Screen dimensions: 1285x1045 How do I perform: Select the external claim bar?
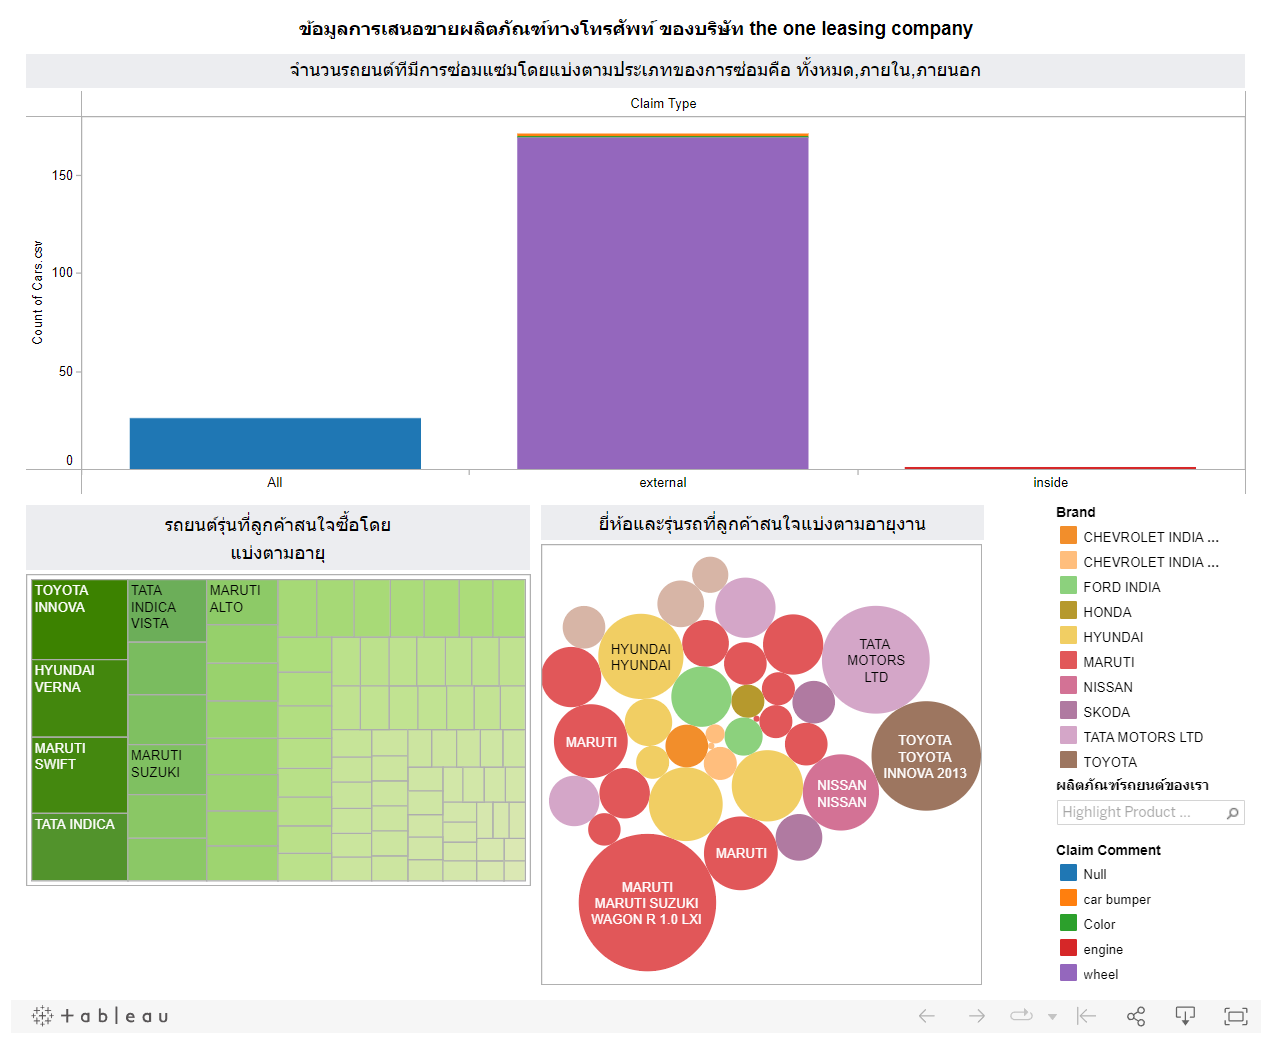(x=662, y=300)
